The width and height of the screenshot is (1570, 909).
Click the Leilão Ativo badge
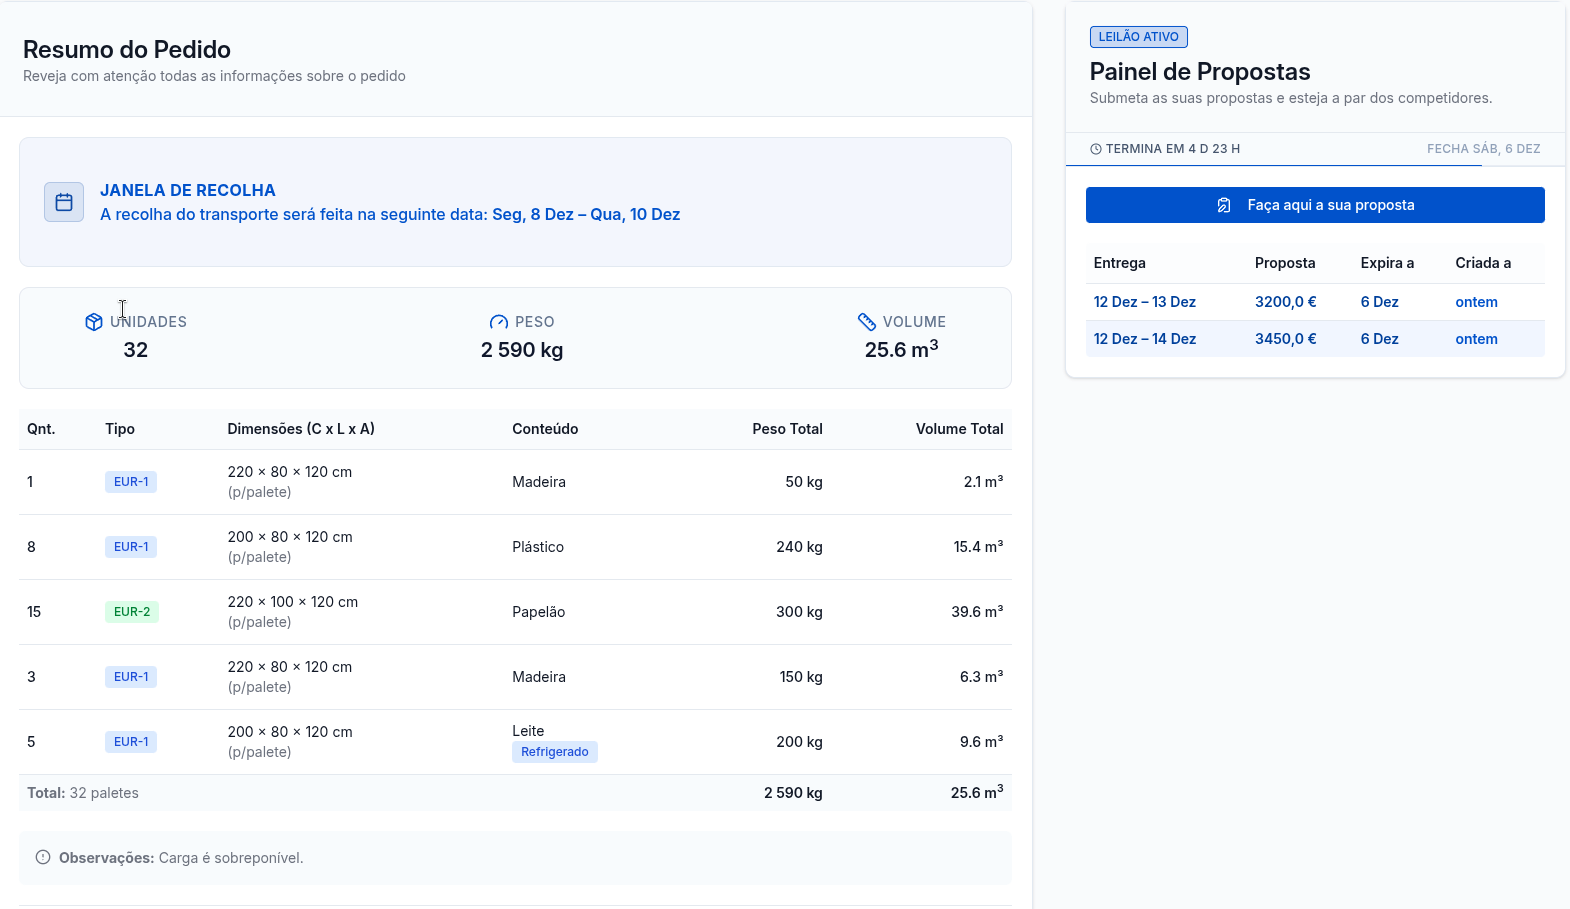(1138, 37)
